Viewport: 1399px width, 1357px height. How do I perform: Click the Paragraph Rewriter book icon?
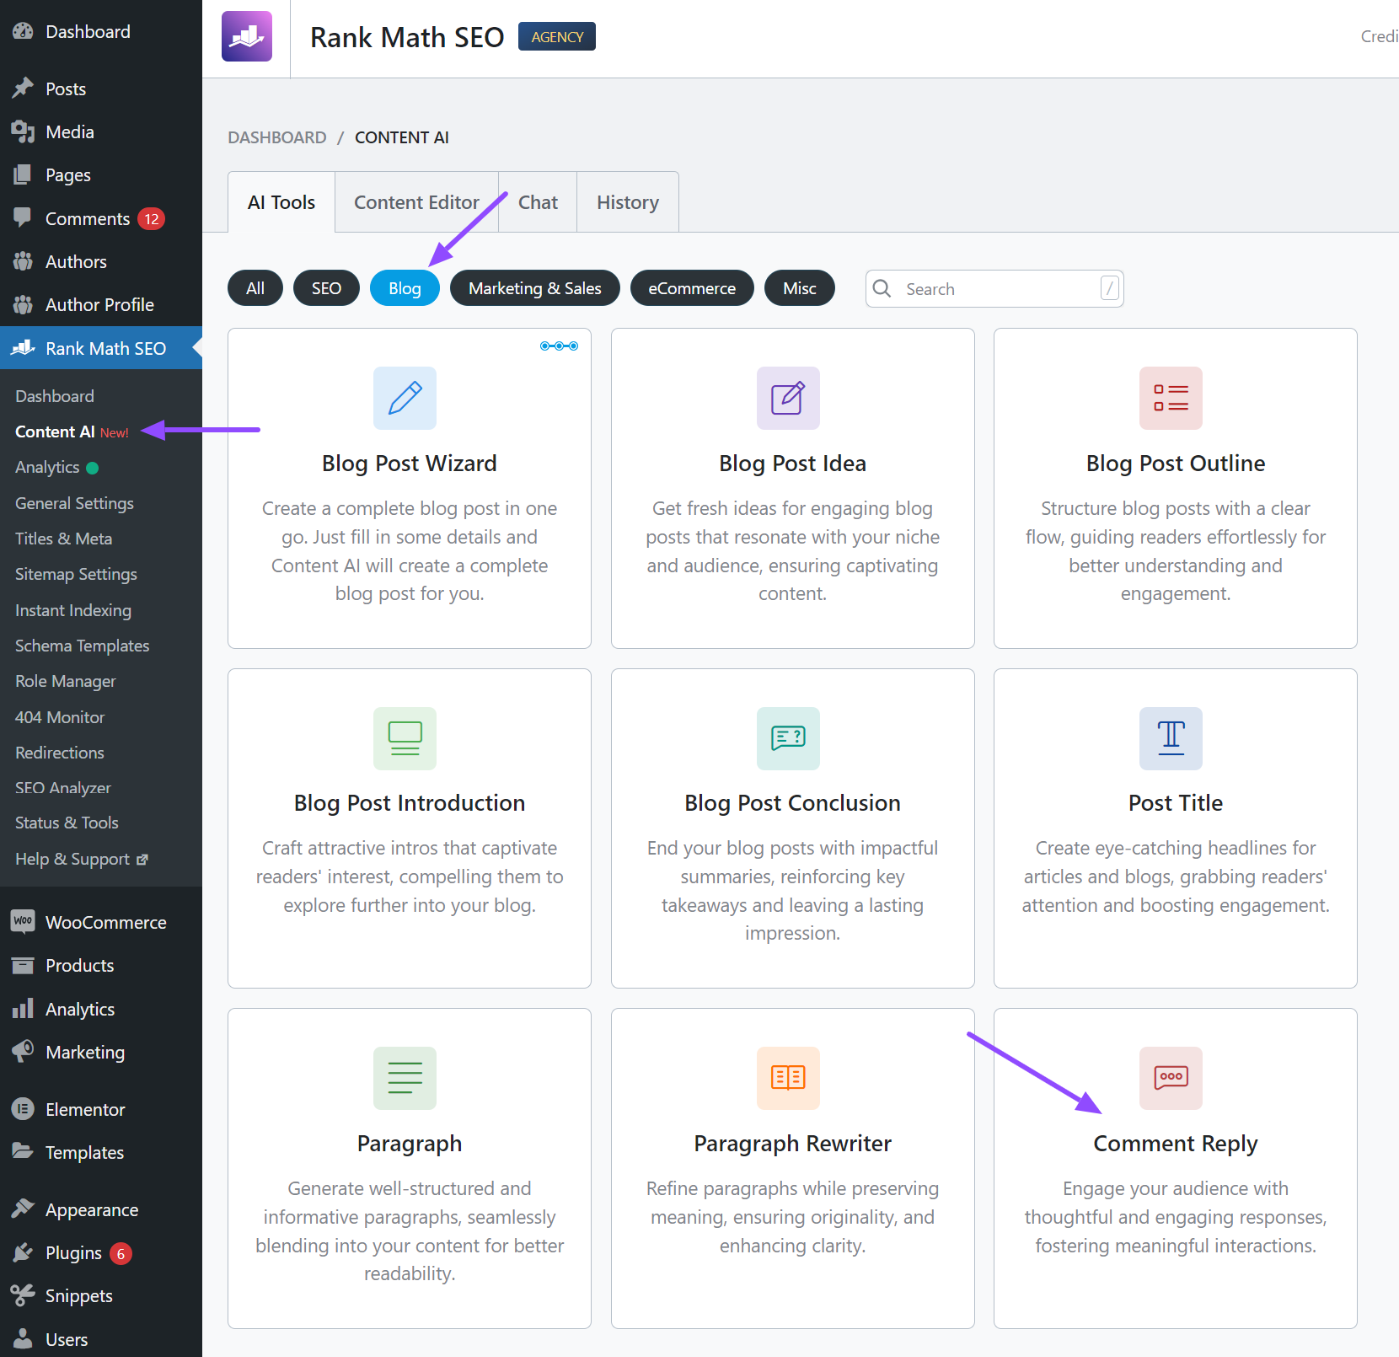coord(788,1078)
